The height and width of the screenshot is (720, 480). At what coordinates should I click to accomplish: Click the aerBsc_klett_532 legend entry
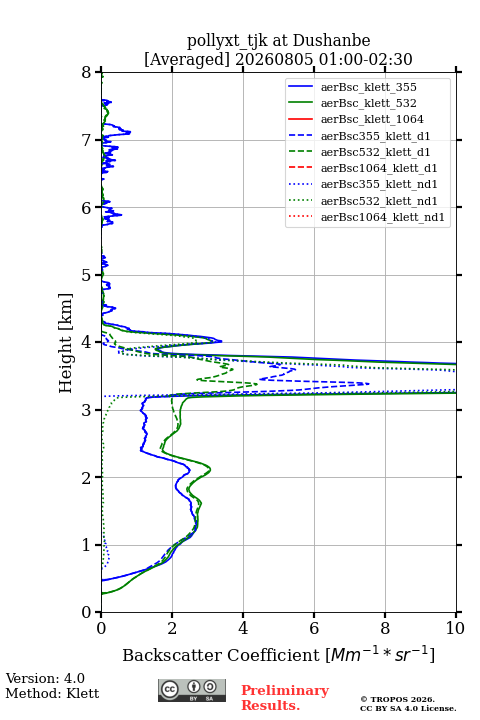(352, 103)
